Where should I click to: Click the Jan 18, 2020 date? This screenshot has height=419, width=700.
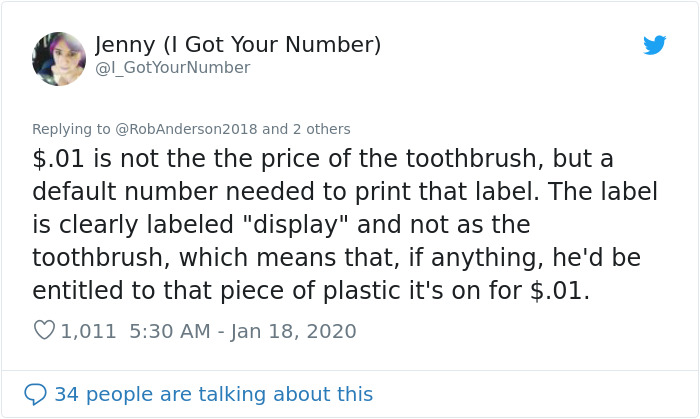tap(294, 331)
